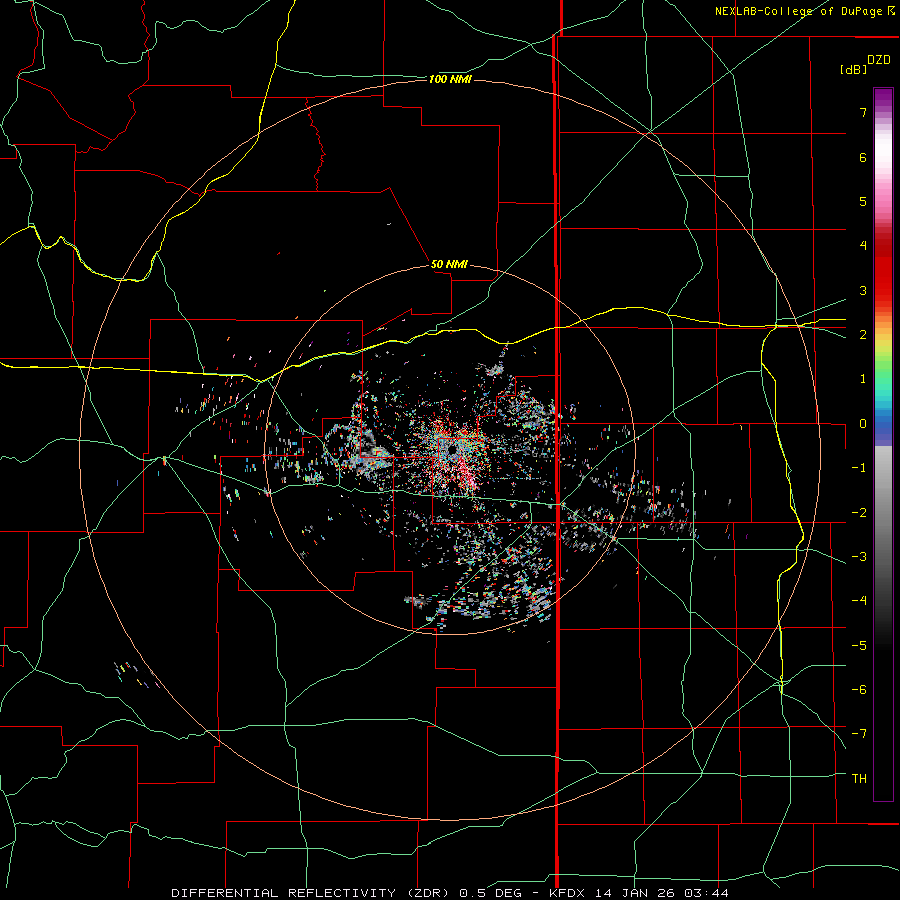Click the 50 NMI range ring label

[x=449, y=264]
